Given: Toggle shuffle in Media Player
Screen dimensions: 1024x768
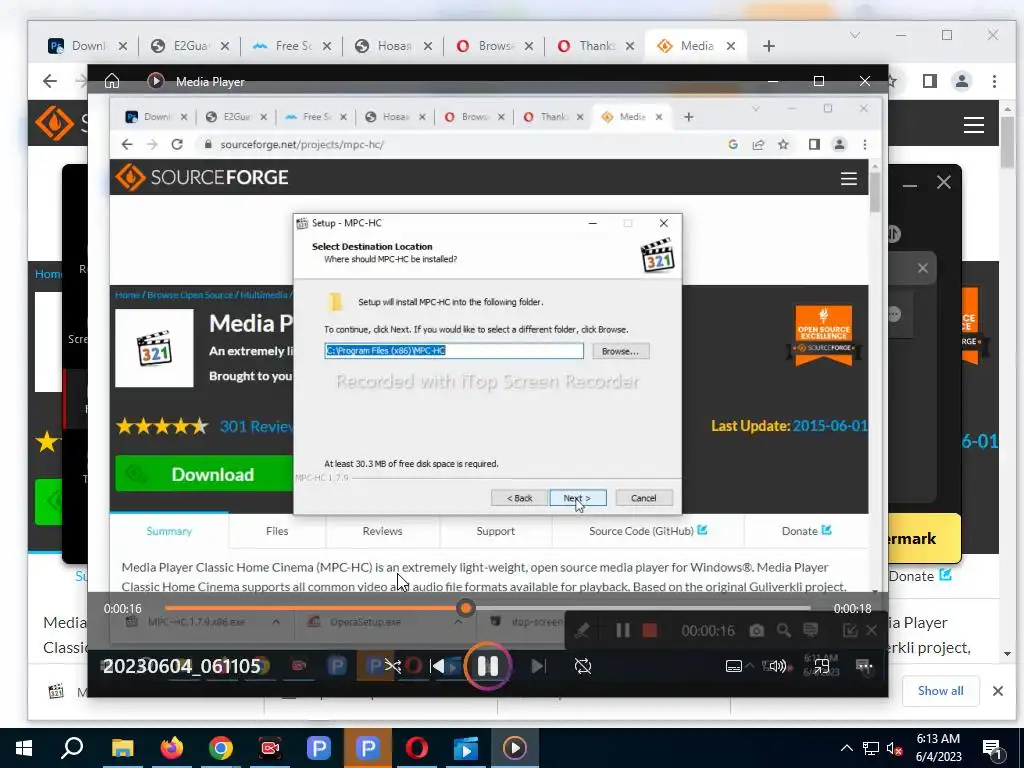Looking at the screenshot, I should click(x=392, y=666).
